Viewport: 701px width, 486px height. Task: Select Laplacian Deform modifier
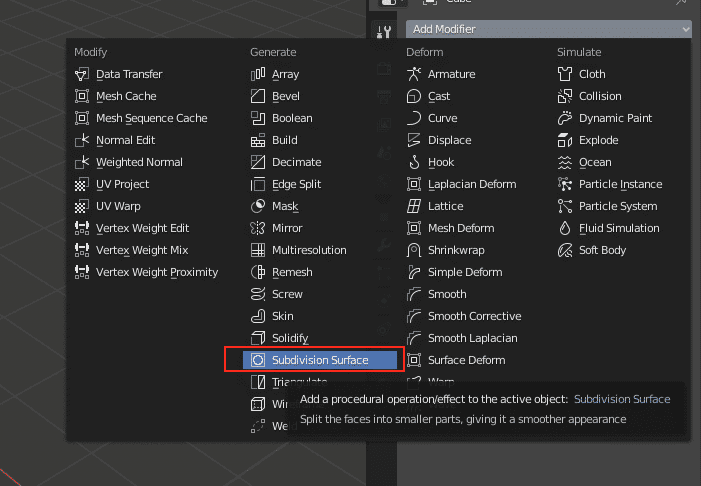point(461,184)
